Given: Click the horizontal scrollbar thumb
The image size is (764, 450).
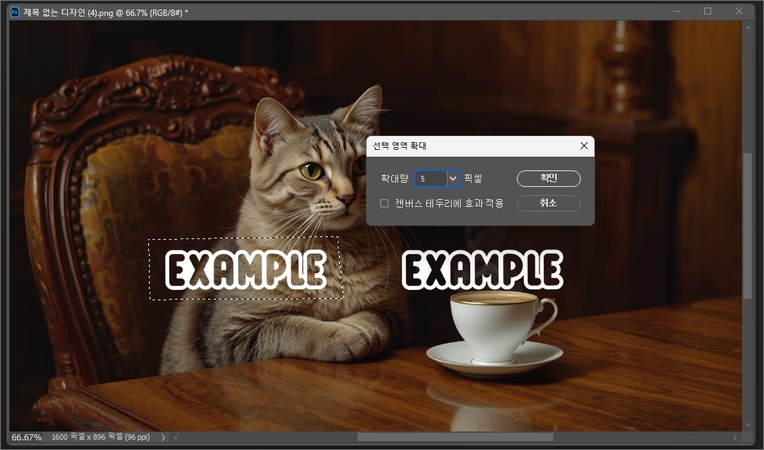Looking at the screenshot, I should (457, 437).
